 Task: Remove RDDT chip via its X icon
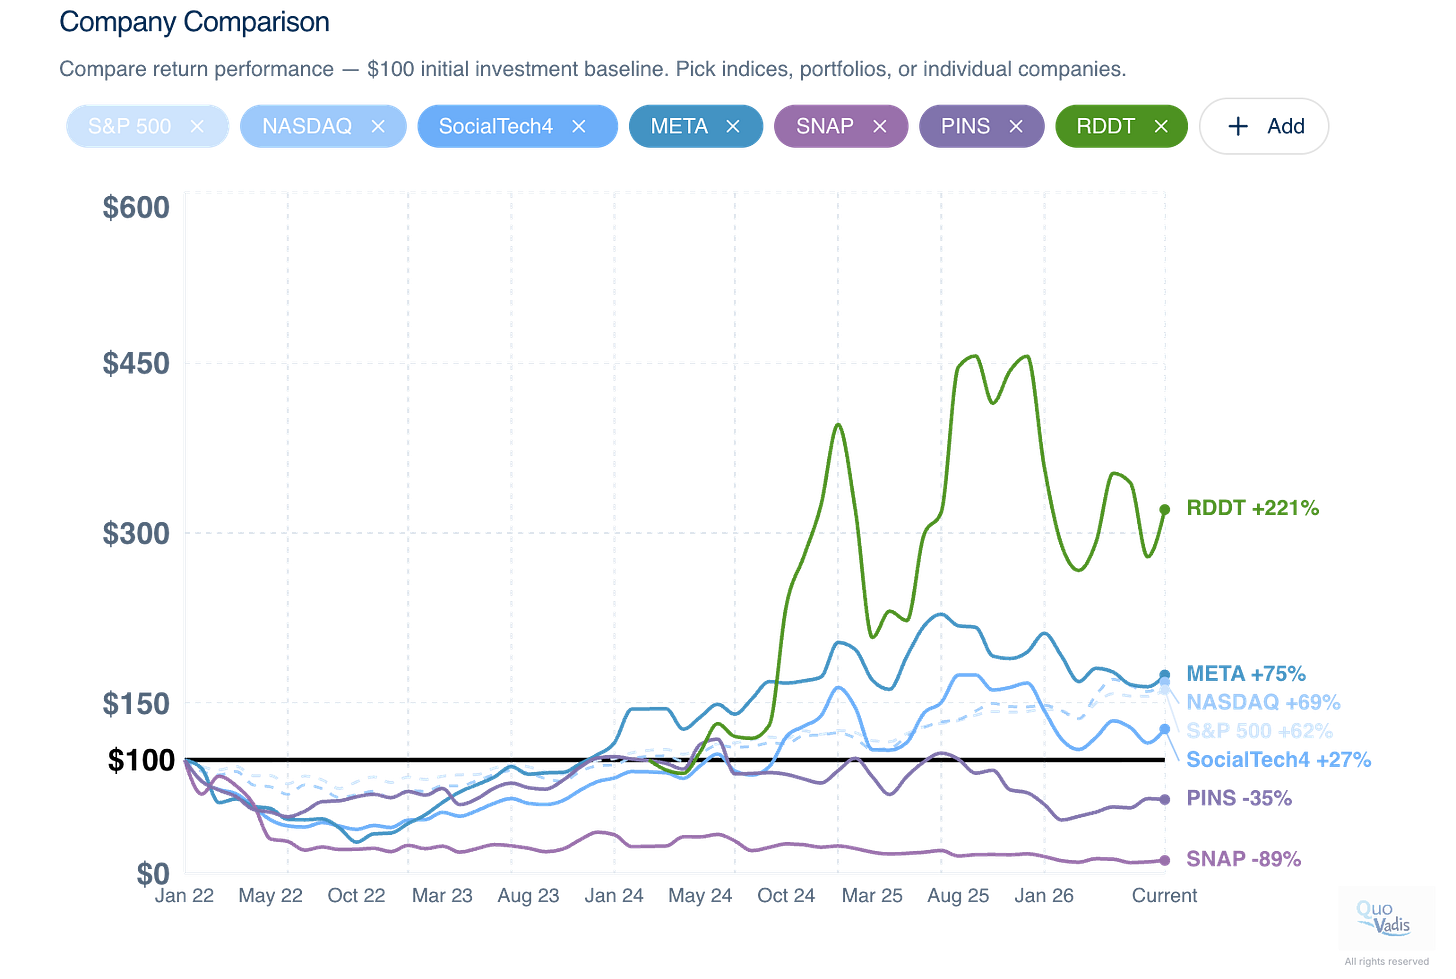[x=1161, y=127]
